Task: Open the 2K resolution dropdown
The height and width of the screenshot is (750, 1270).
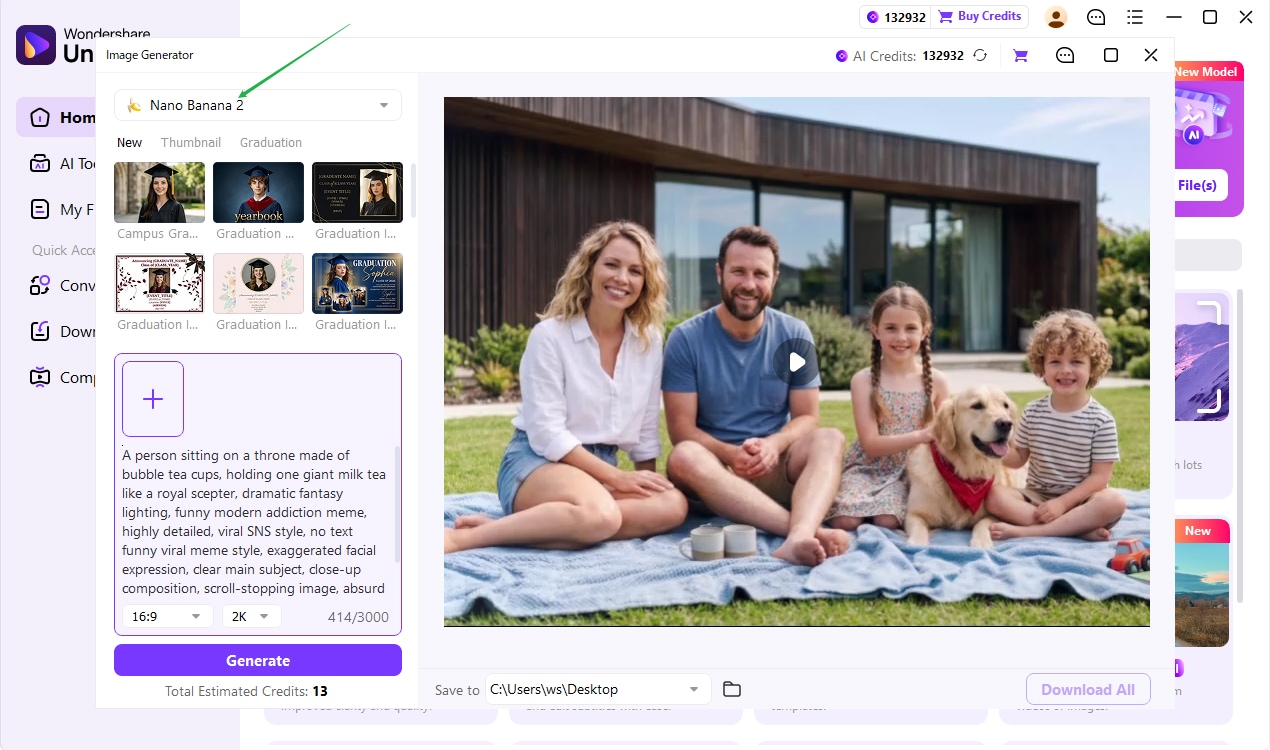Action: [x=251, y=616]
